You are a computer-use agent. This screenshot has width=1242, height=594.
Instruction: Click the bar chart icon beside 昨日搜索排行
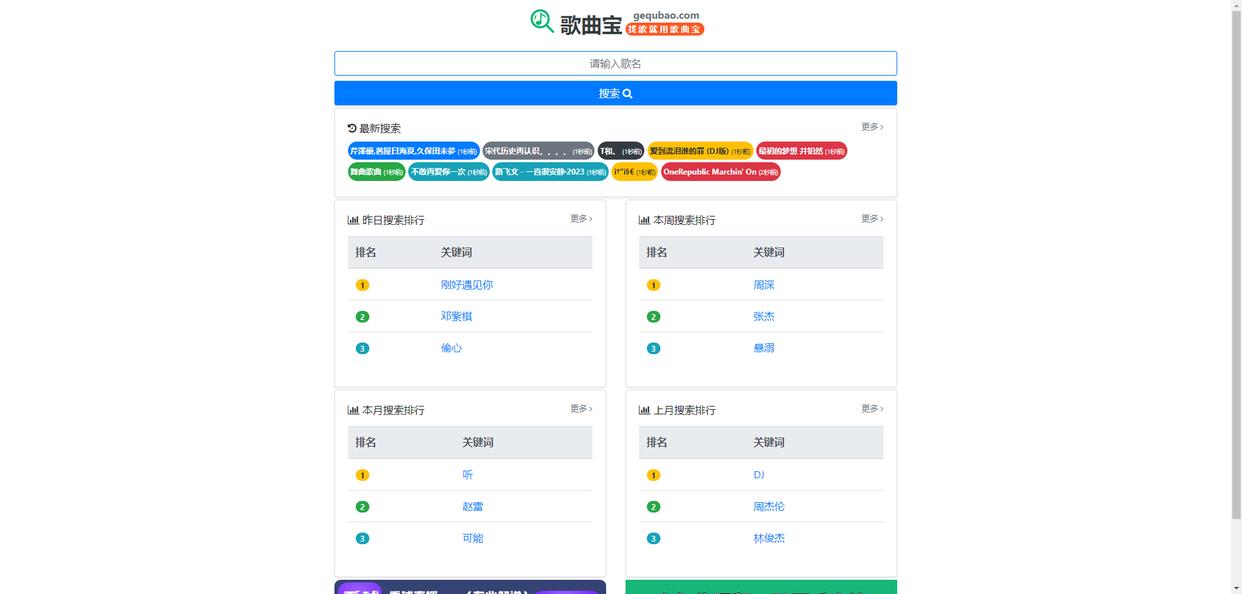353,220
